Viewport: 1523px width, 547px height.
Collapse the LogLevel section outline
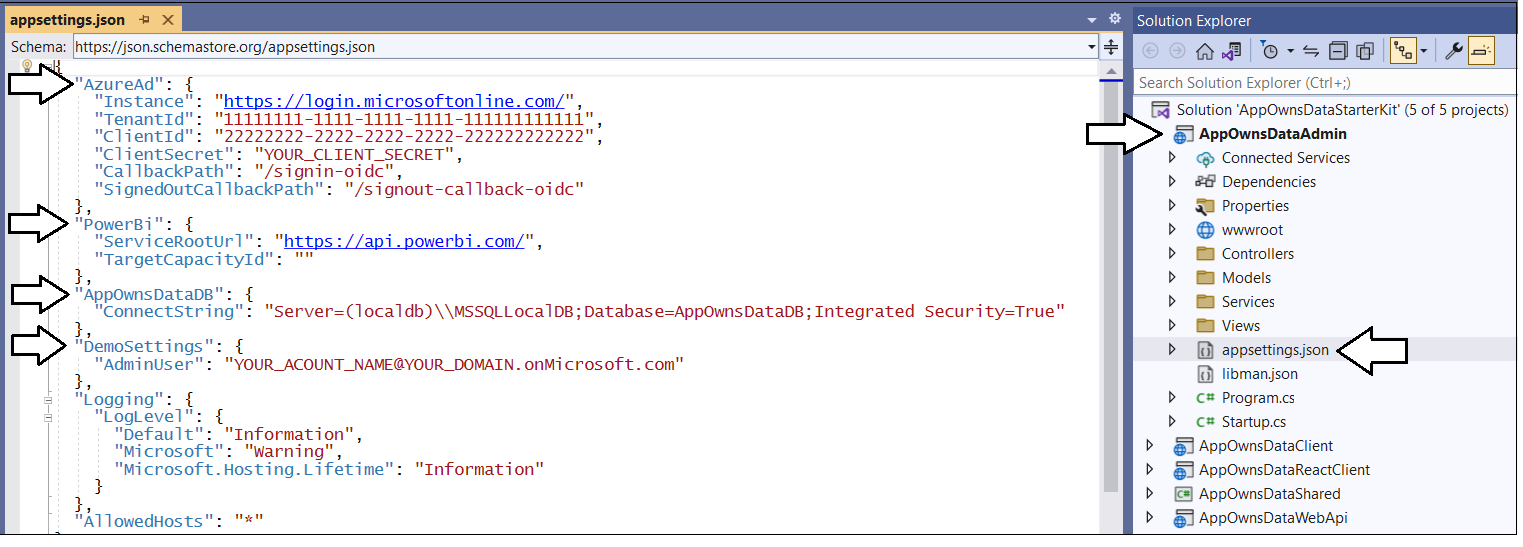[48, 417]
